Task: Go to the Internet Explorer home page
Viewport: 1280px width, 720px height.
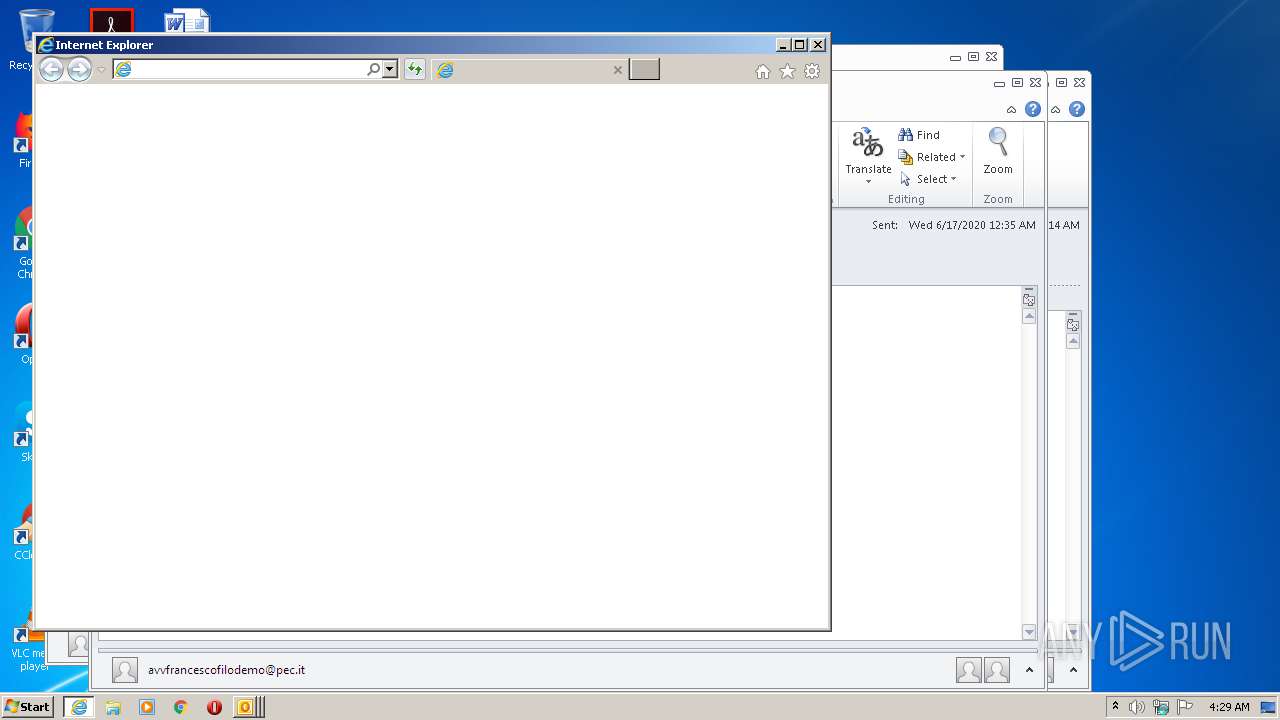Action: [763, 71]
